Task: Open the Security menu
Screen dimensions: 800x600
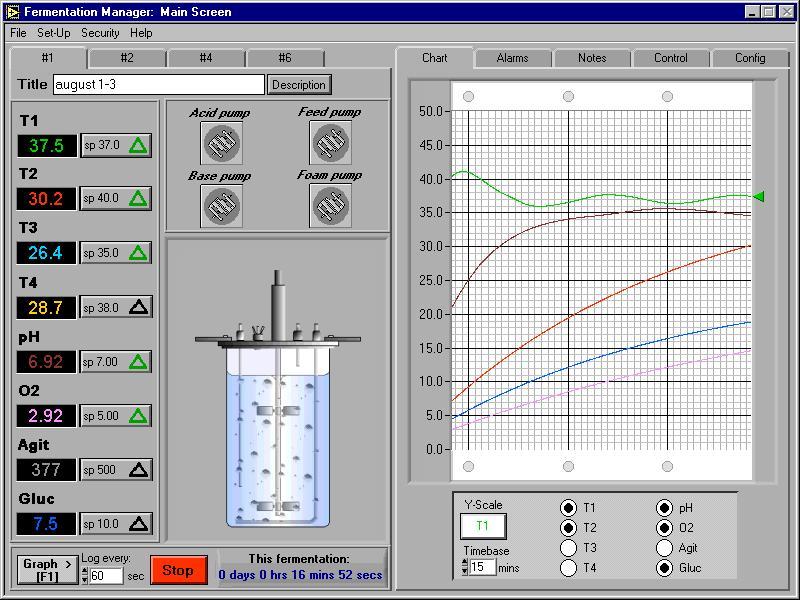Action: 100,33
